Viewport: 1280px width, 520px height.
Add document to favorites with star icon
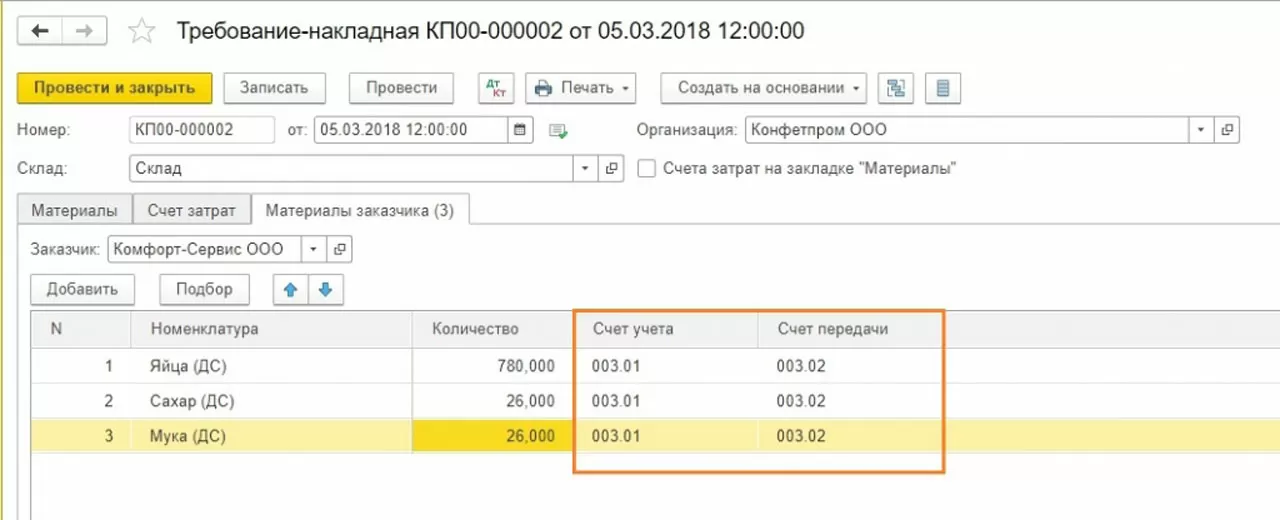click(142, 31)
